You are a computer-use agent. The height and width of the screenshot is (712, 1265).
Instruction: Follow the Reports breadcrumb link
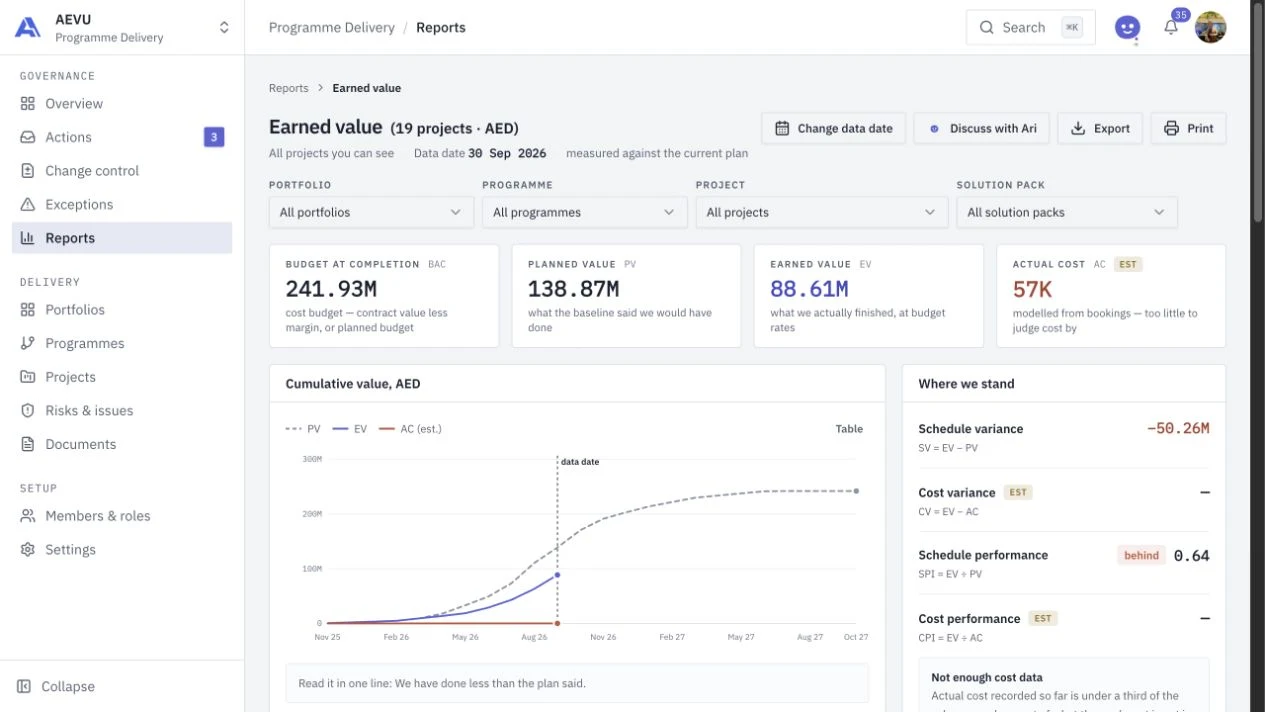pyautogui.click(x=289, y=88)
